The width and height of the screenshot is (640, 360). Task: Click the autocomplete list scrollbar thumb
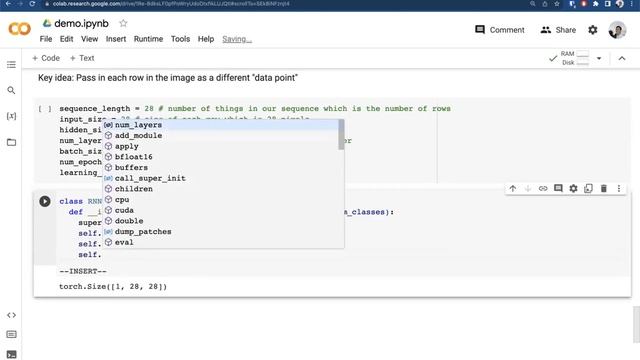(x=341, y=135)
